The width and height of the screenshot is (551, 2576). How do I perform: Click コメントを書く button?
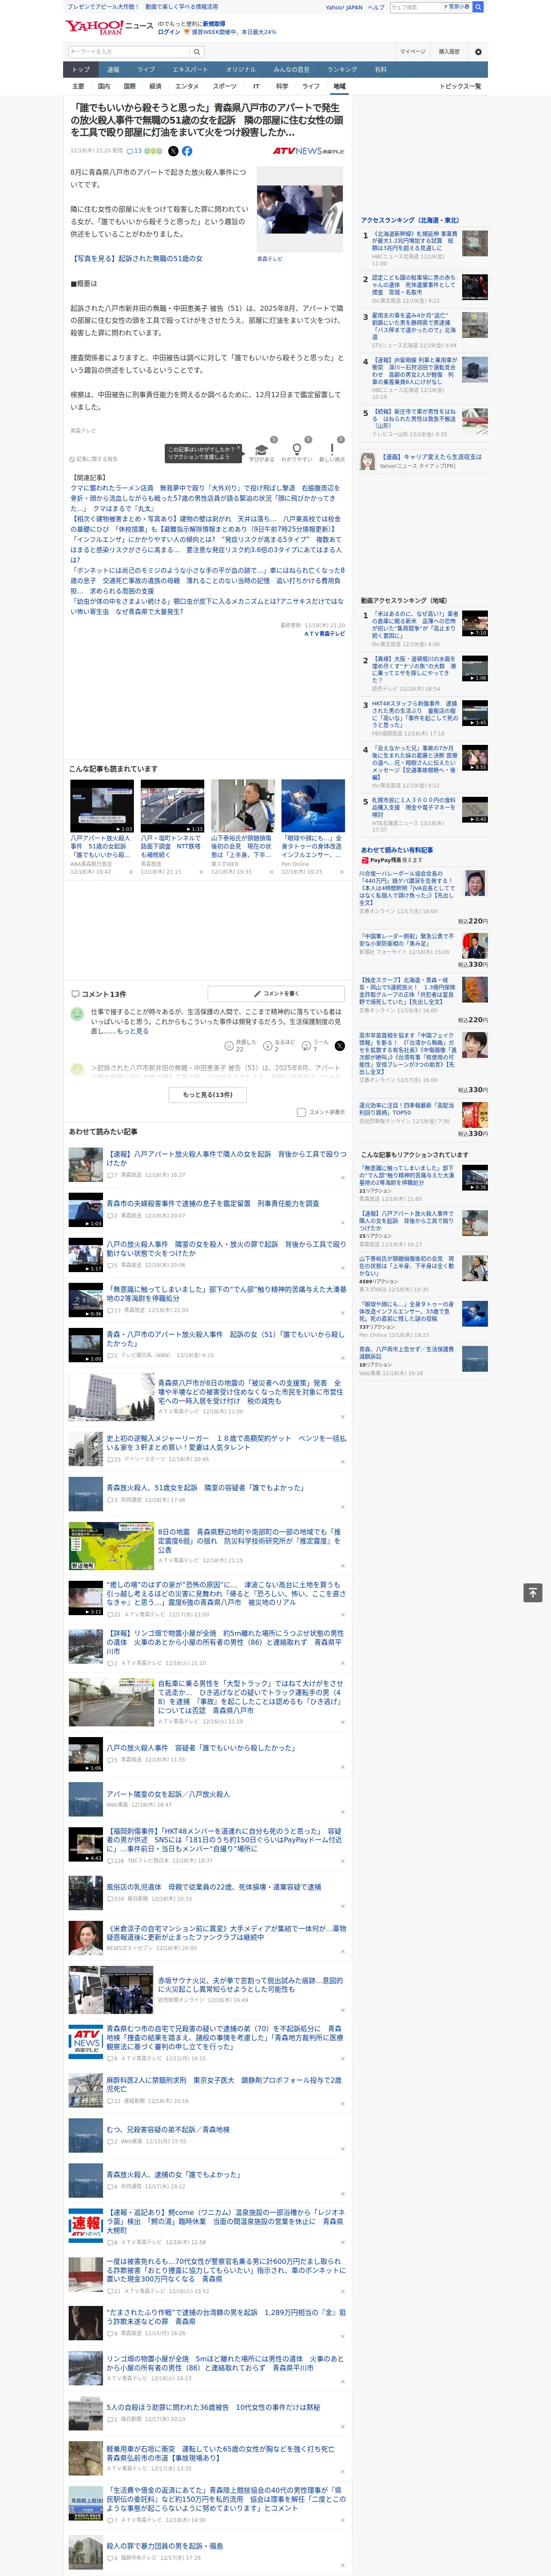click(277, 994)
